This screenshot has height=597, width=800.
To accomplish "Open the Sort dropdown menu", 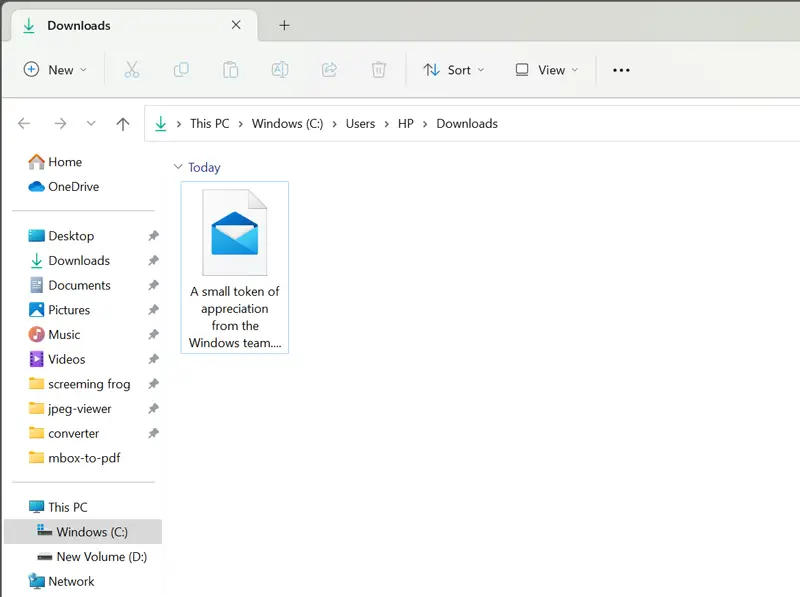I will click(x=453, y=70).
